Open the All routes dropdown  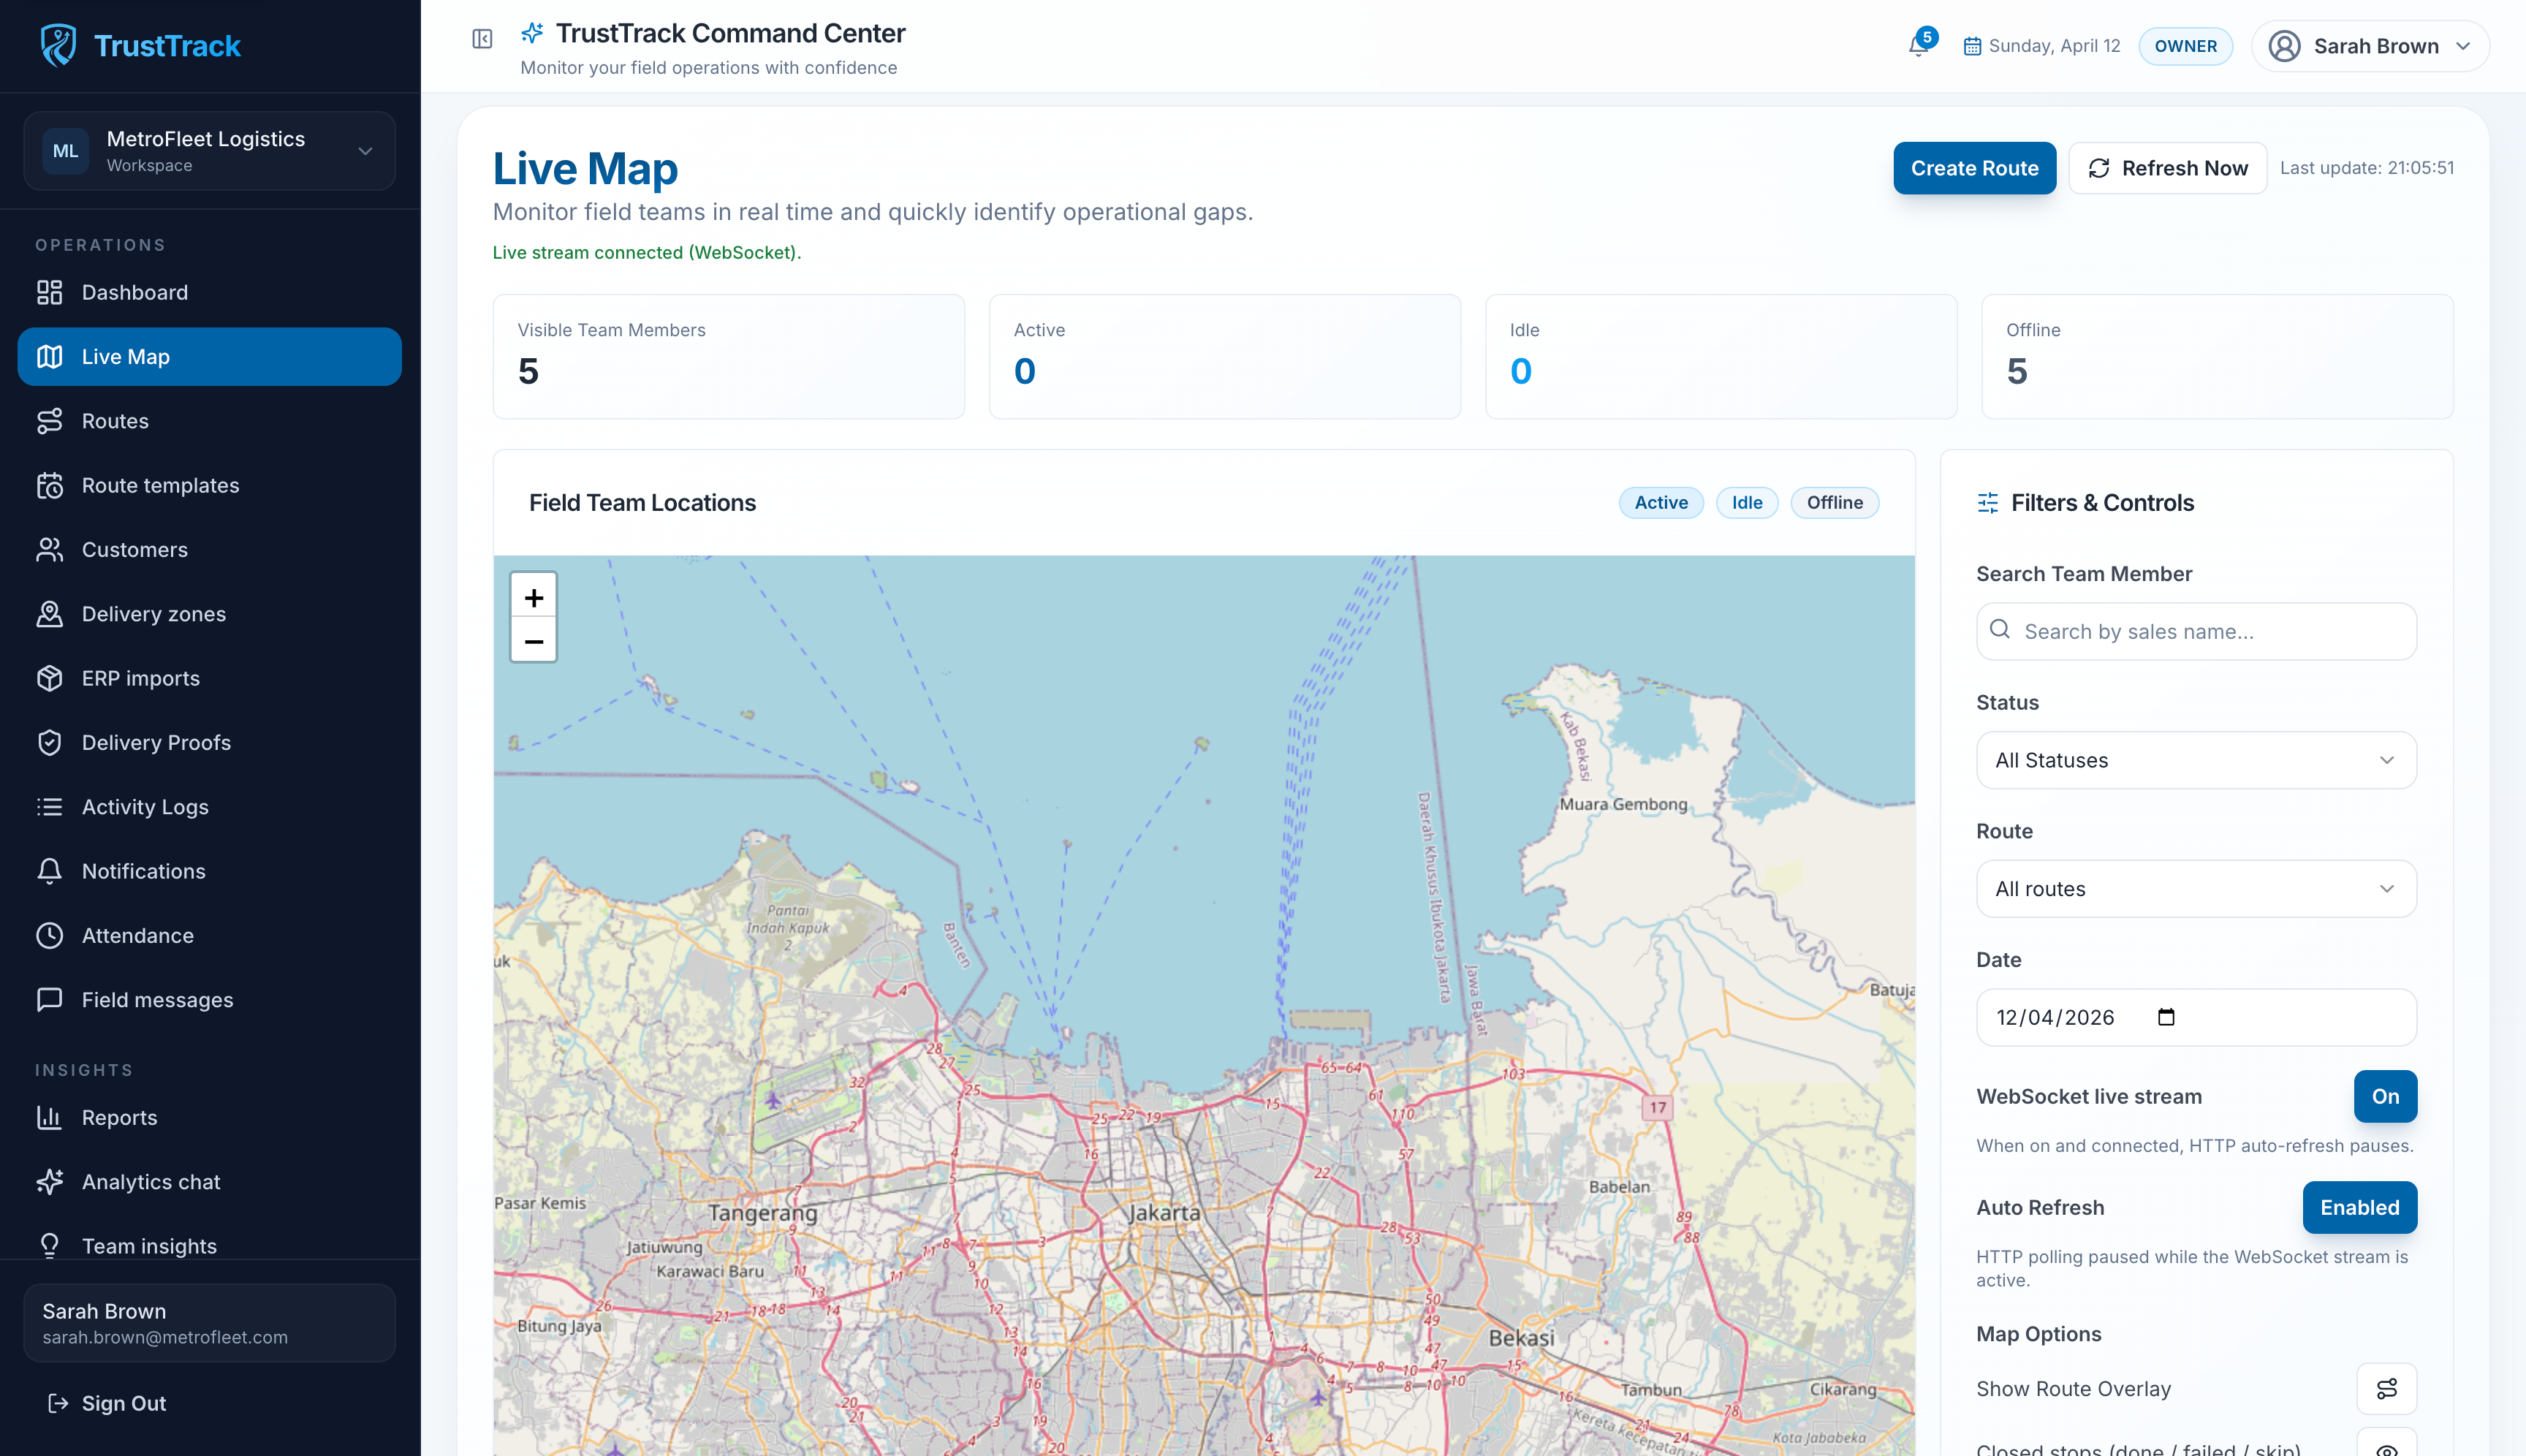(2196, 889)
